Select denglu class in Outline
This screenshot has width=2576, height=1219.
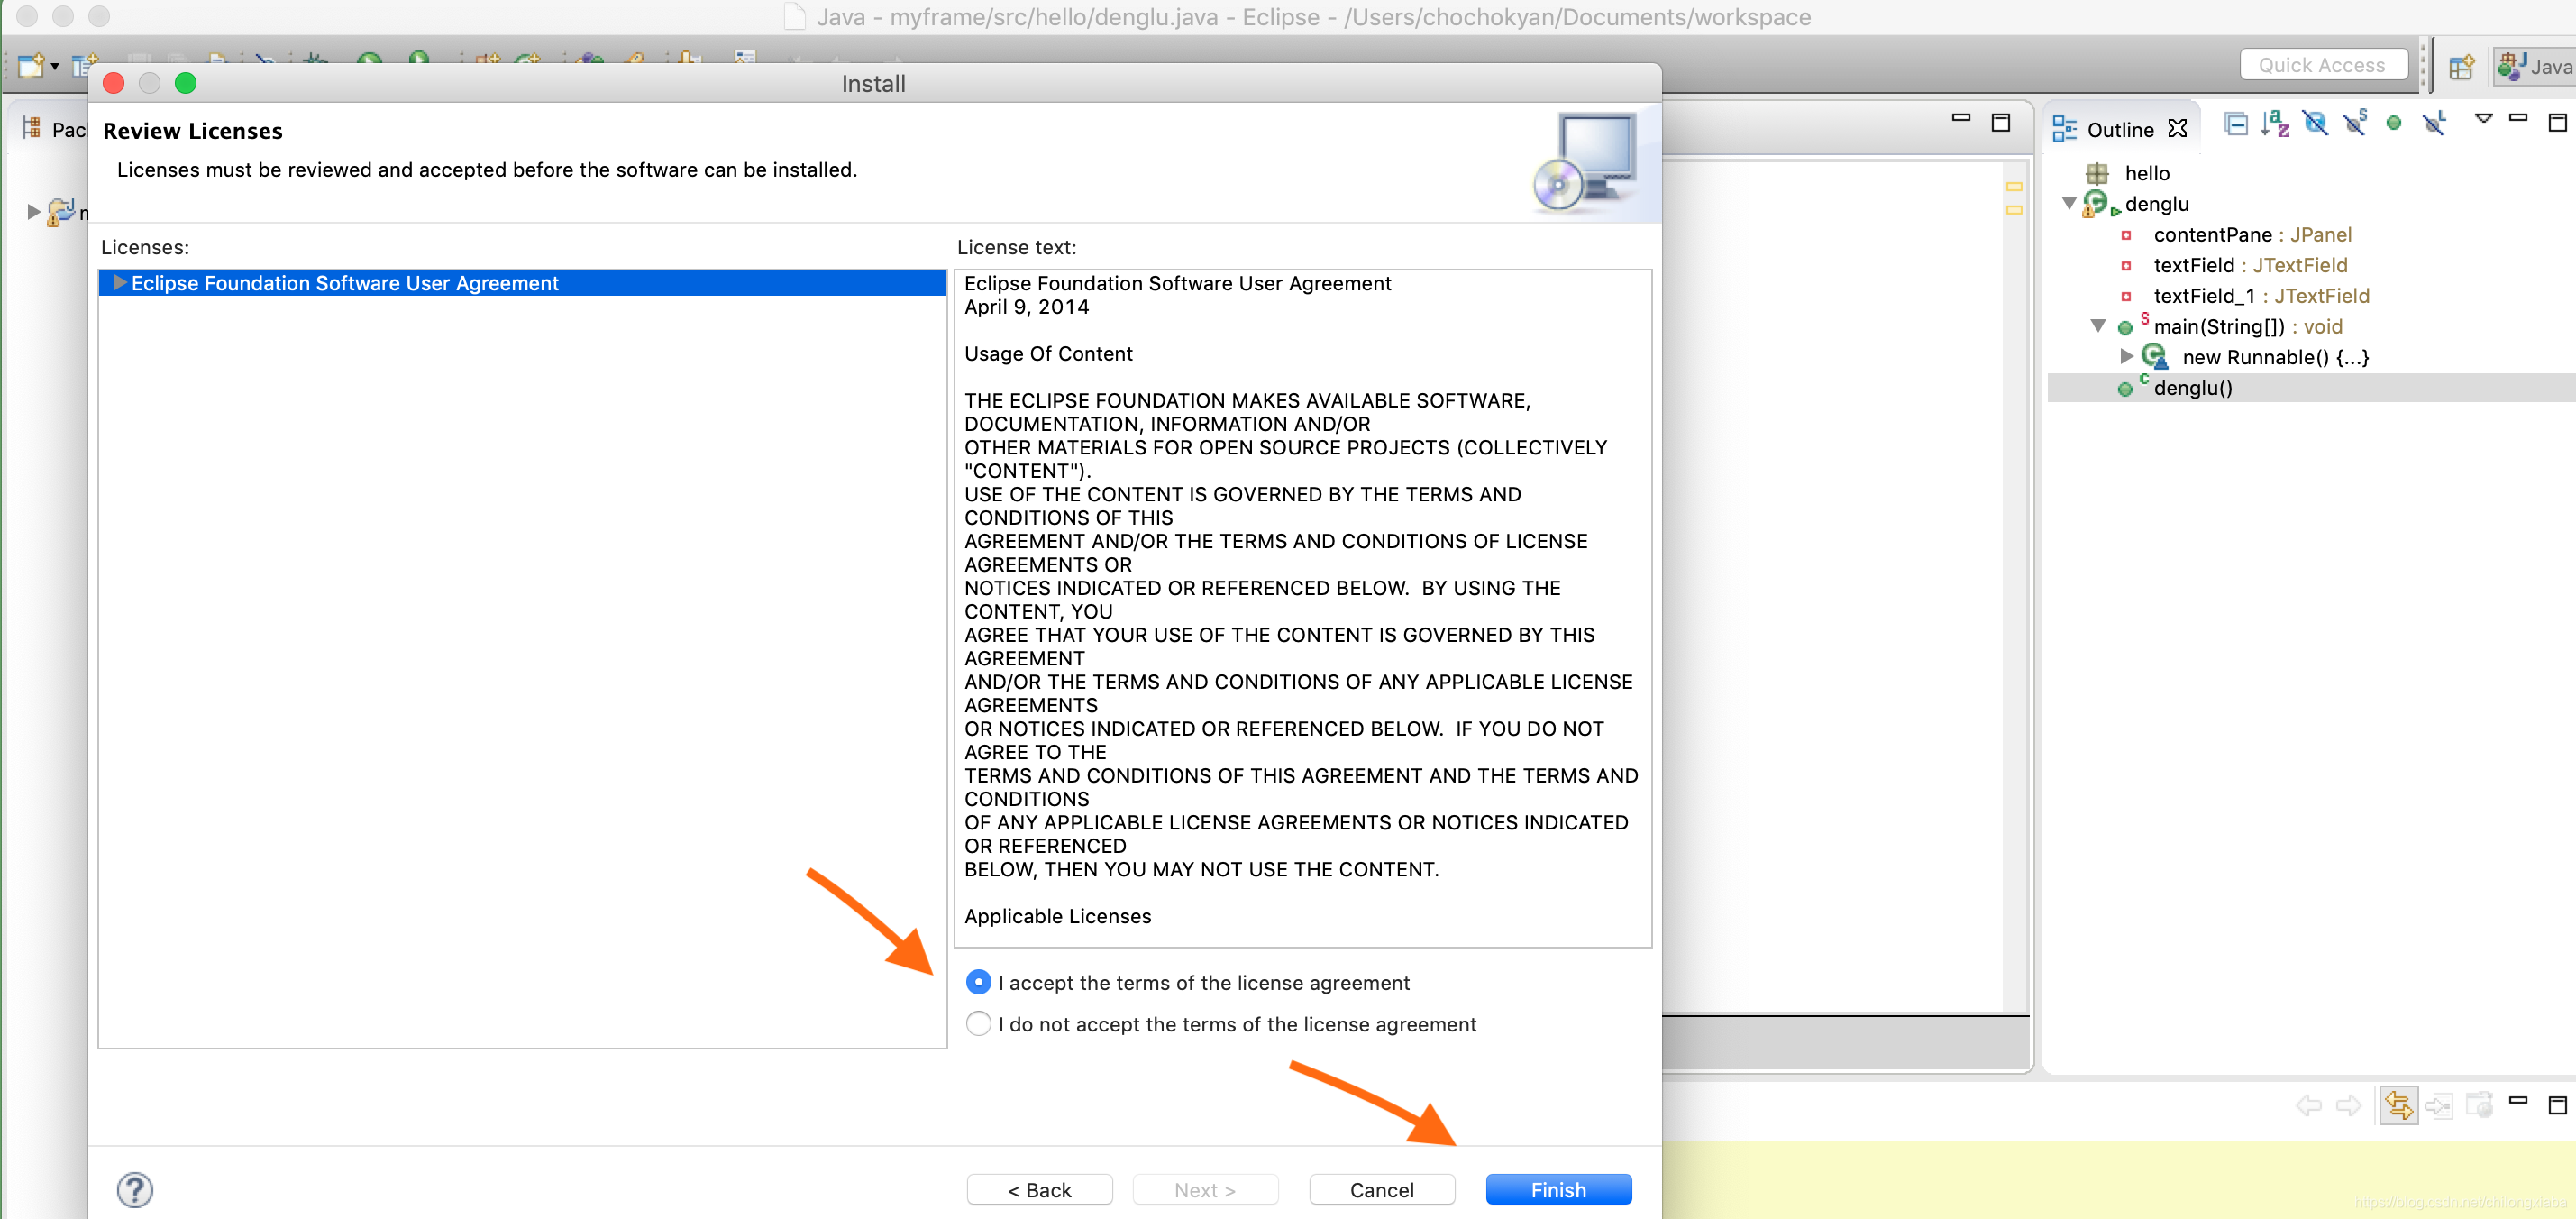coord(2156,204)
